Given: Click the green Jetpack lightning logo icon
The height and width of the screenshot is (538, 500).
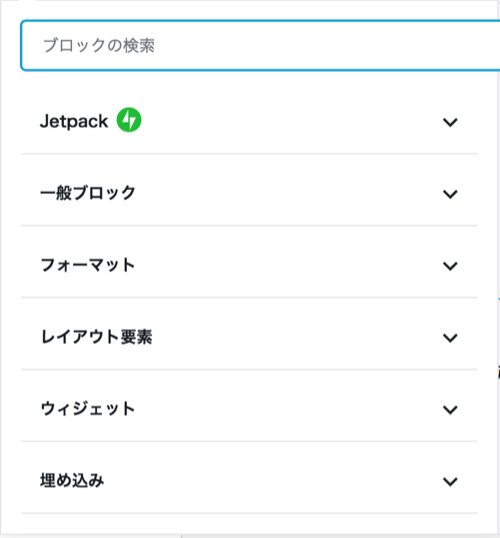Looking at the screenshot, I should pyautogui.click(x=129, y=120).
